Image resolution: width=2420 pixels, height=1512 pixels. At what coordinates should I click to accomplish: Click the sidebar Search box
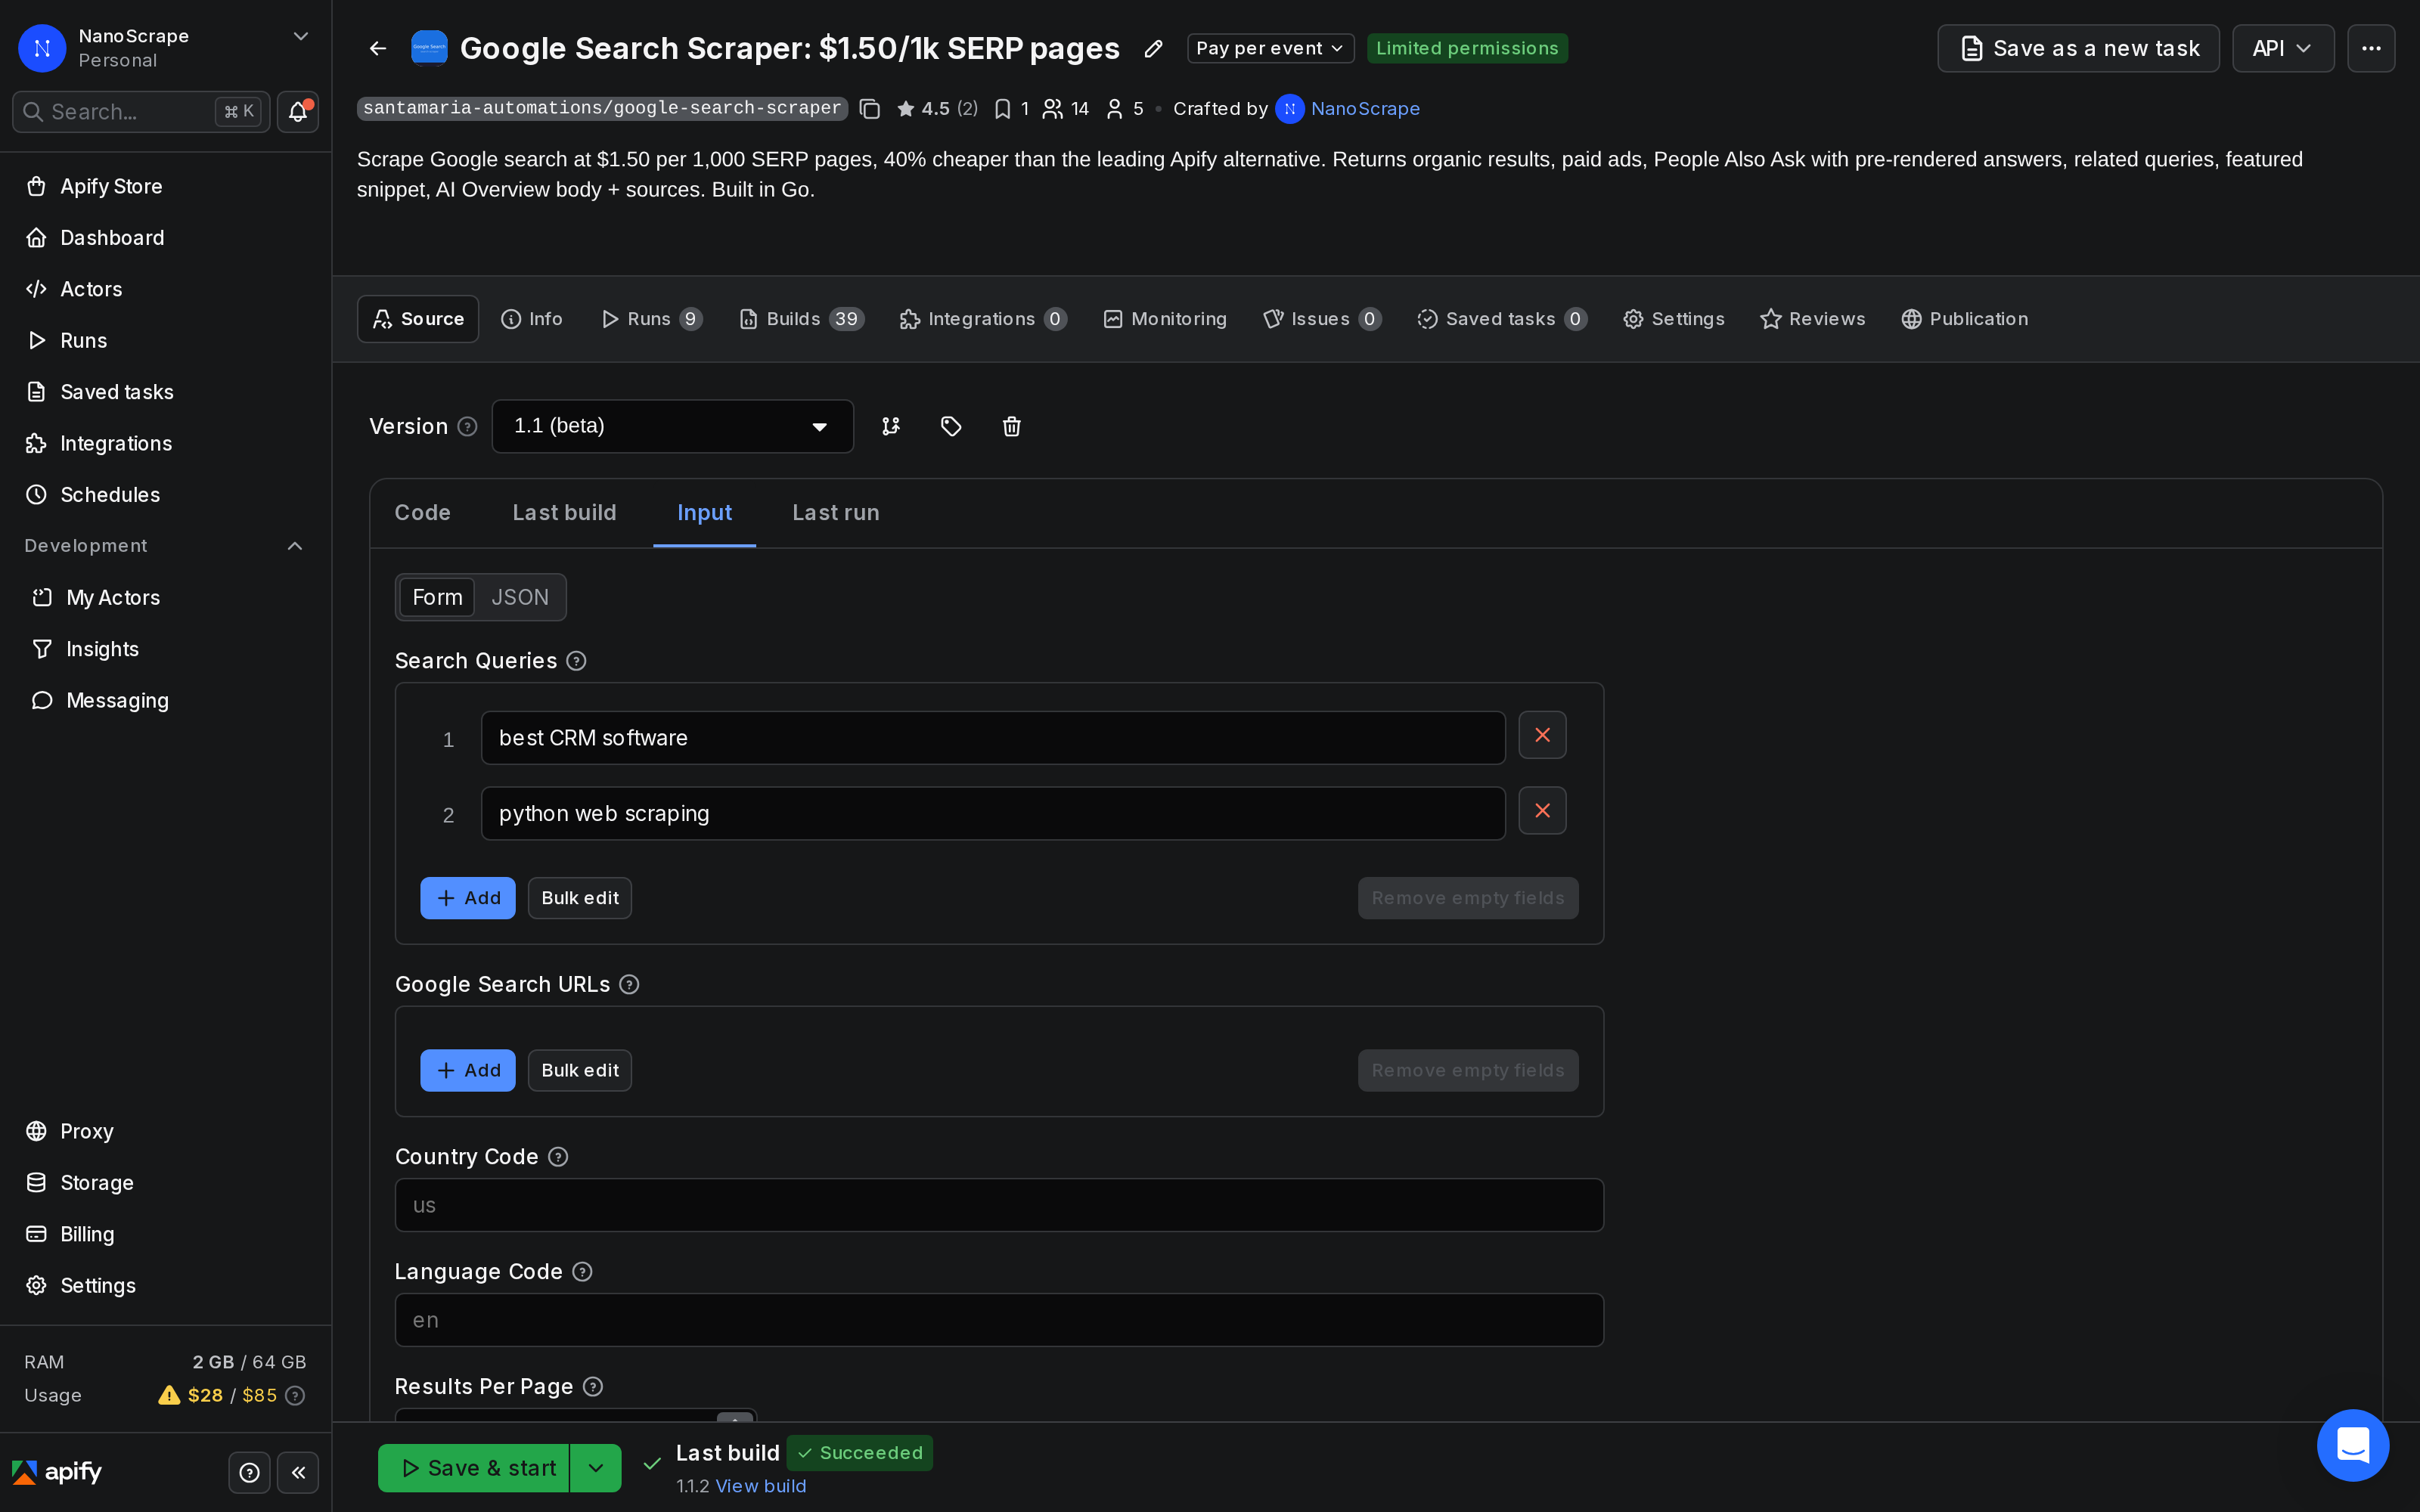[x=141, y=111]
